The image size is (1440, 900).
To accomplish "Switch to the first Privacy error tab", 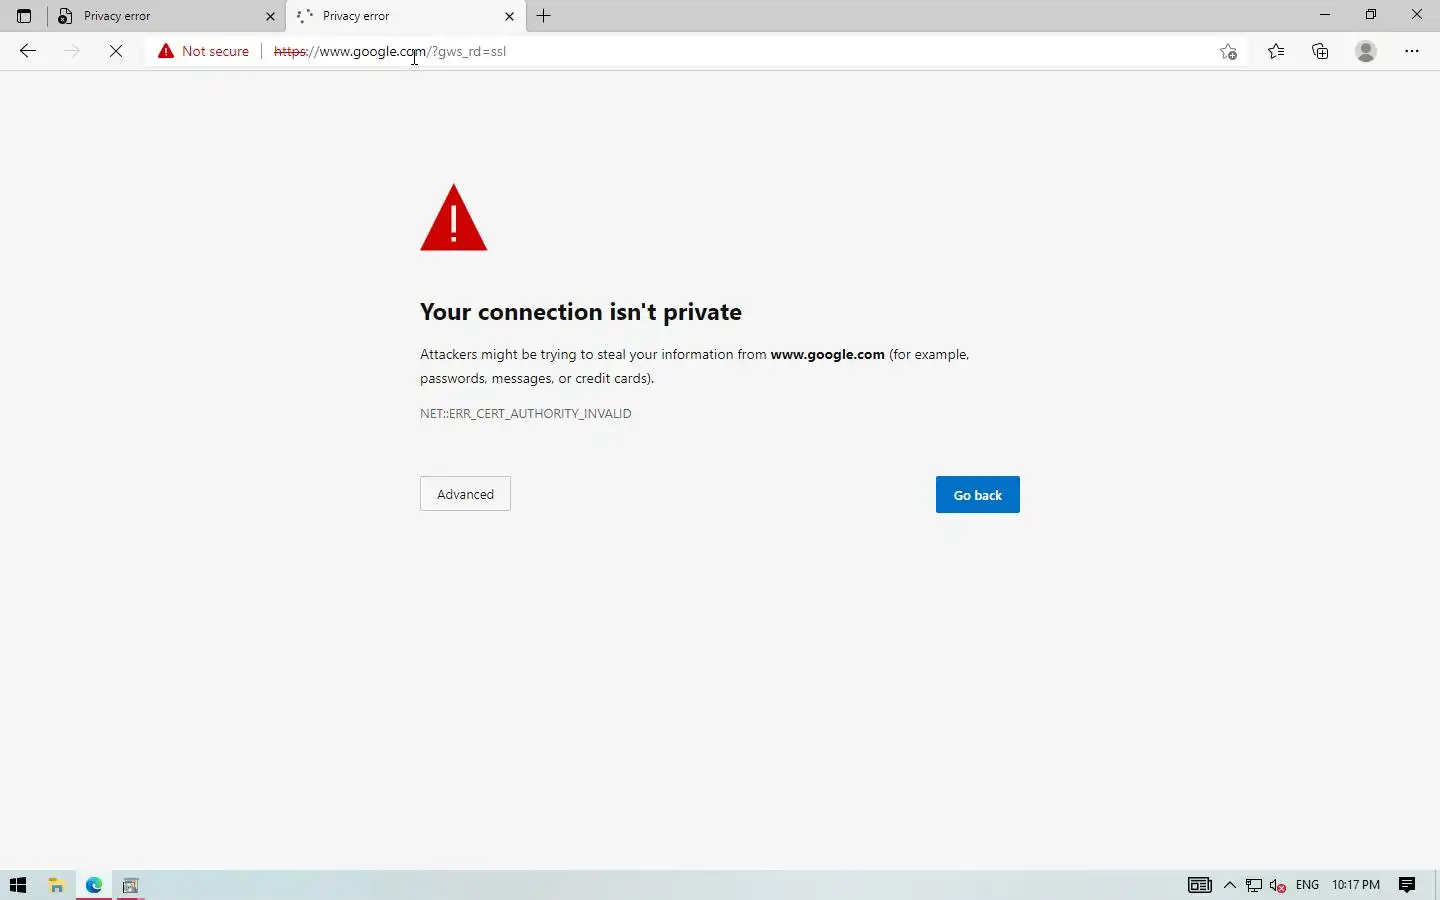I will pos(166,16).
